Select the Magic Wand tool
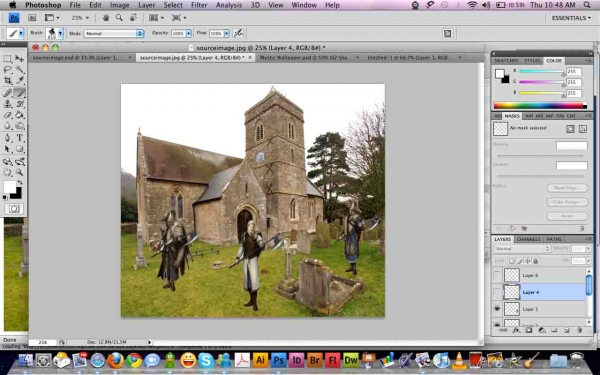600x375 pixels. pos(20,70)
